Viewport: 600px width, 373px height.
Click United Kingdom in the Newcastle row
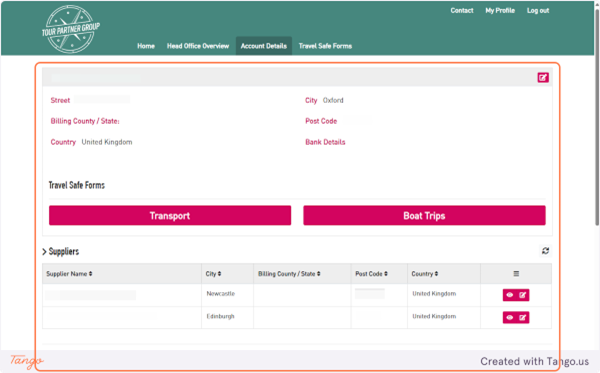click(x=434, y=294)
